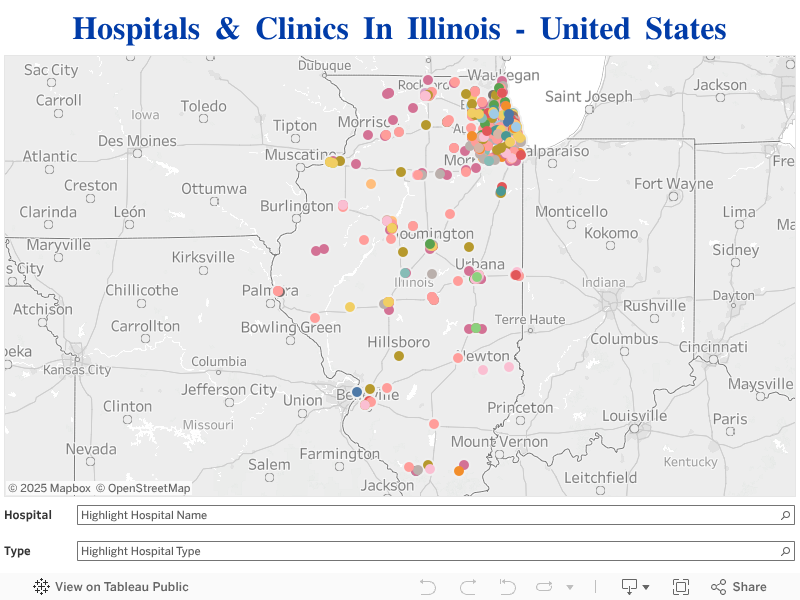Select the orange dot southwest of Mount Vernon
800x600 pixels.
pyautogui.click(x=459, y=471)
